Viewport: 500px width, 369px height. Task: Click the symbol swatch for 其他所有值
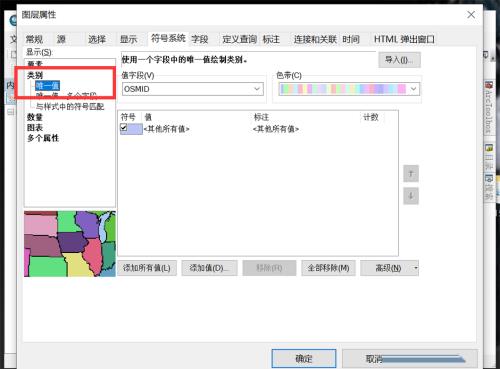[x=131, y=129]
